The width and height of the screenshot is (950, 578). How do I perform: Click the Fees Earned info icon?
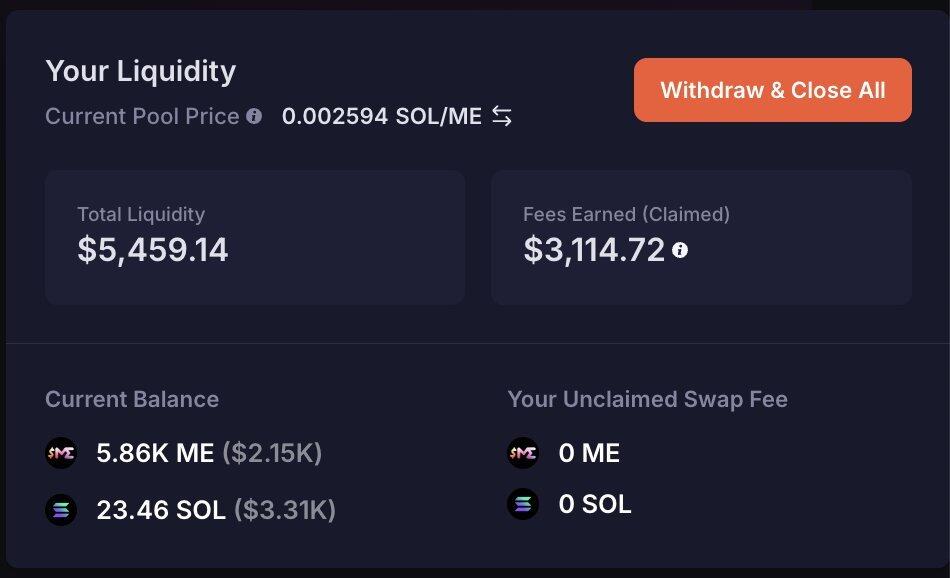[x=680, y=250]
